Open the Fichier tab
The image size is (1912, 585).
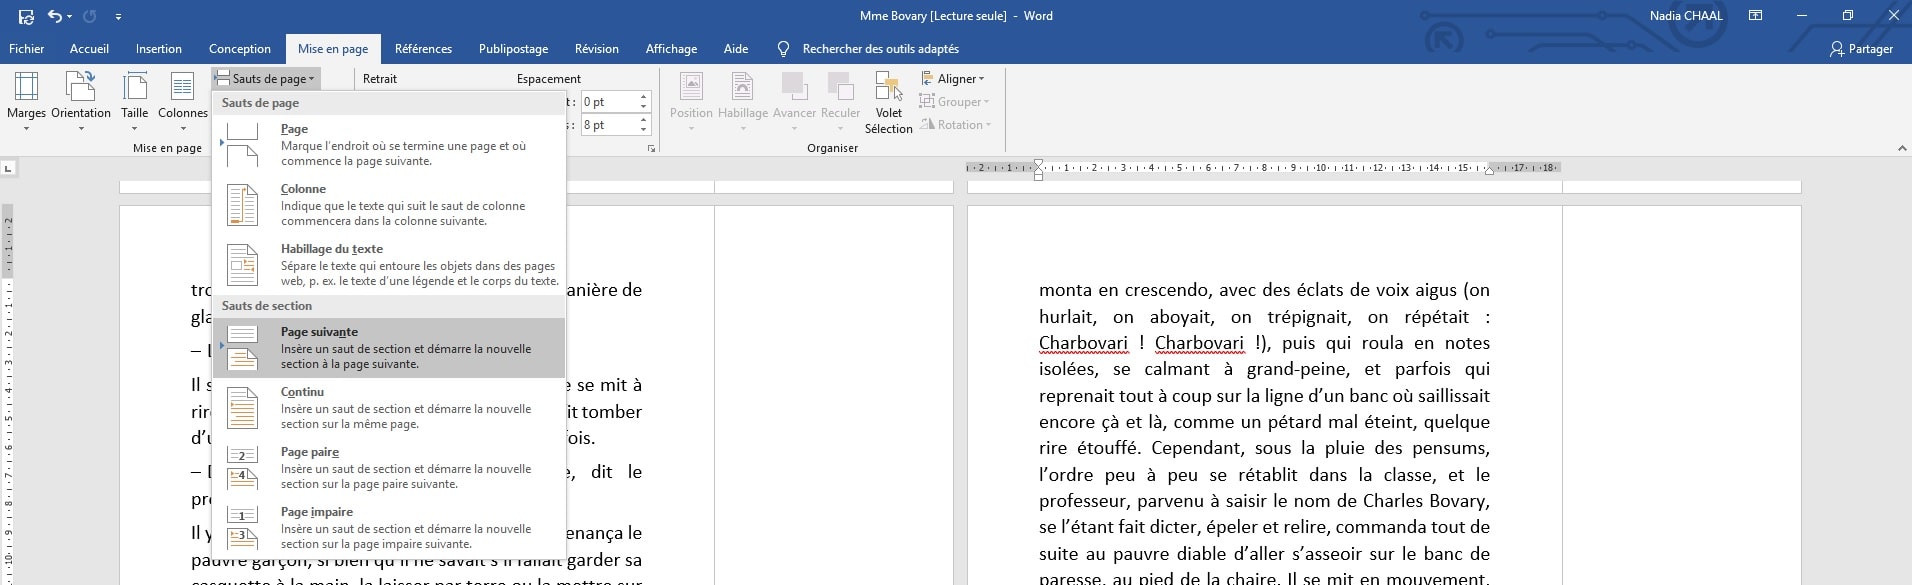(x=27, y=48)
